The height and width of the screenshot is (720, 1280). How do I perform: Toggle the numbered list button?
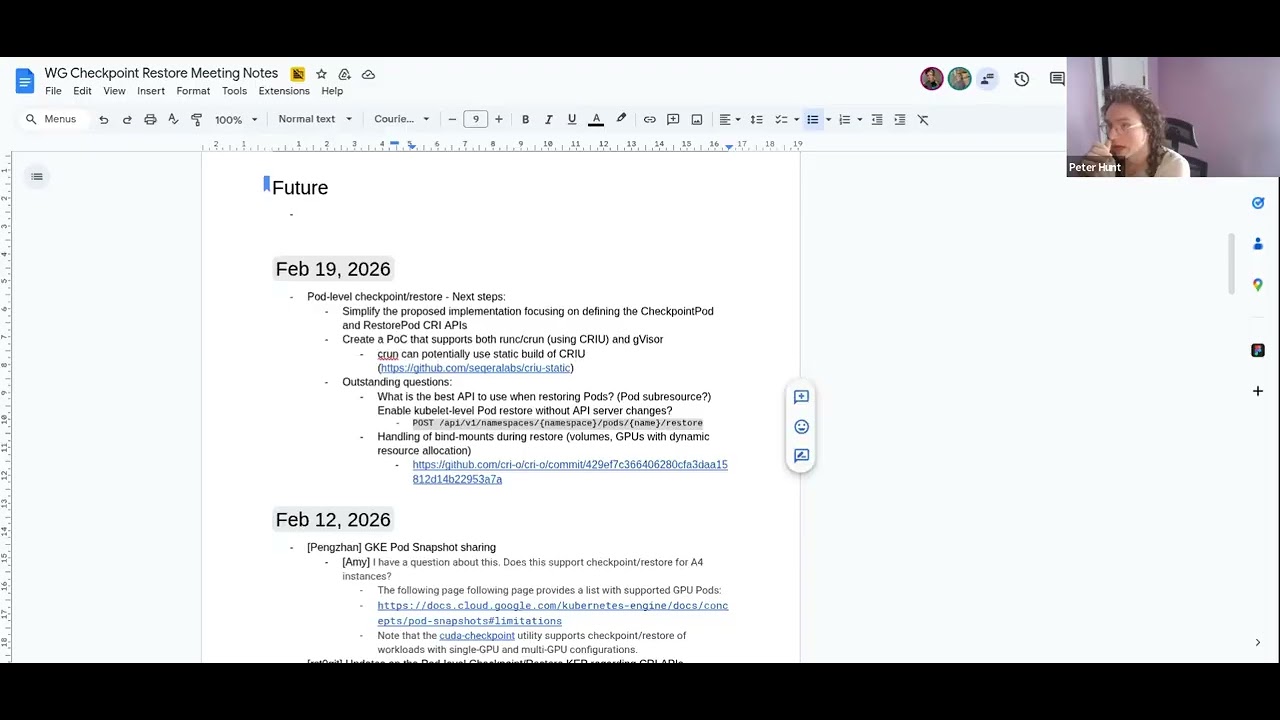click(x=844, y=119)
